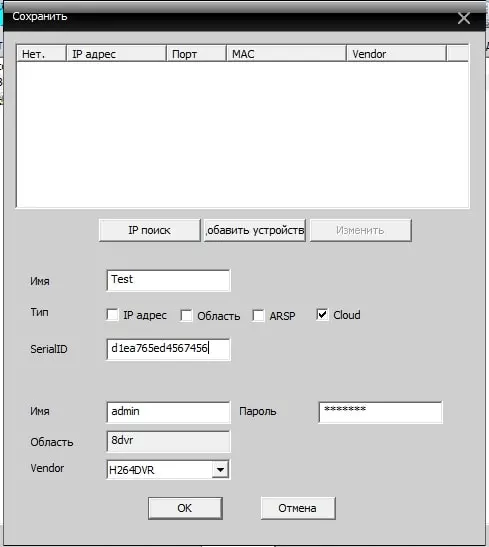Screen dimensions: 489x547
Task: Uncheck the Cloud type checkbox
Action: pyautogui.click(x=322, y=315)
